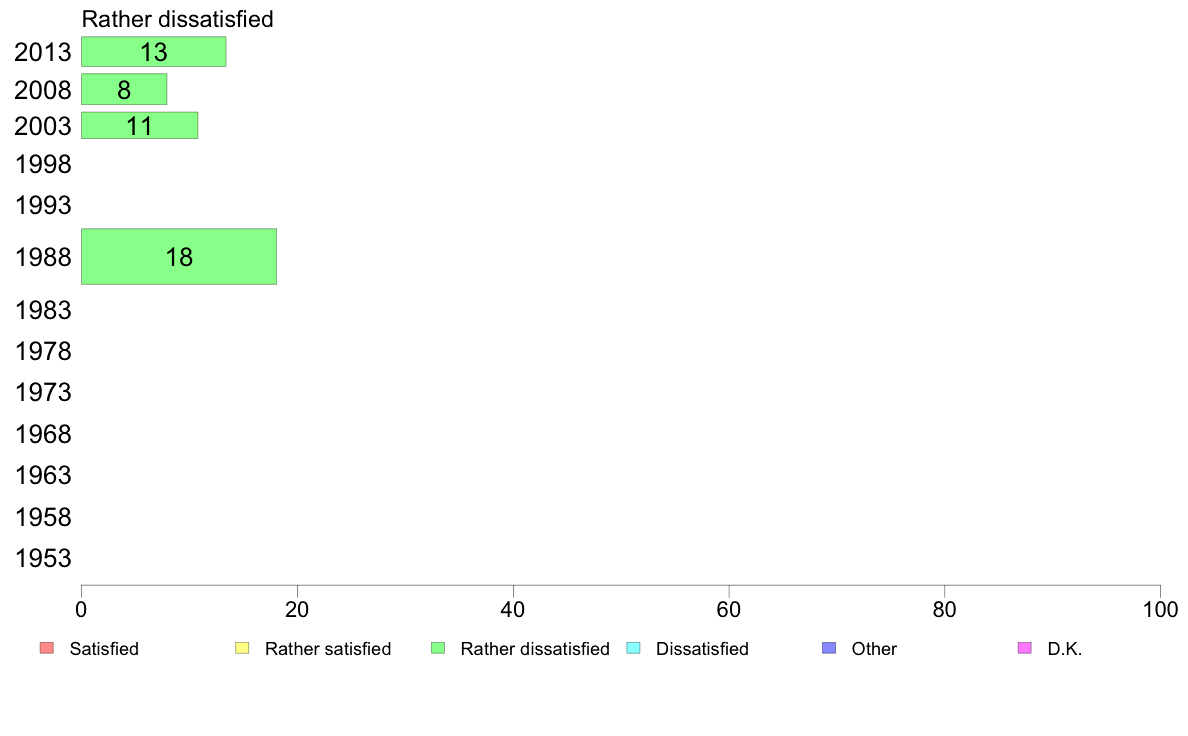Click the magenta D.K. legend swatch
1188x736 pixels.
coord(1024,648)
